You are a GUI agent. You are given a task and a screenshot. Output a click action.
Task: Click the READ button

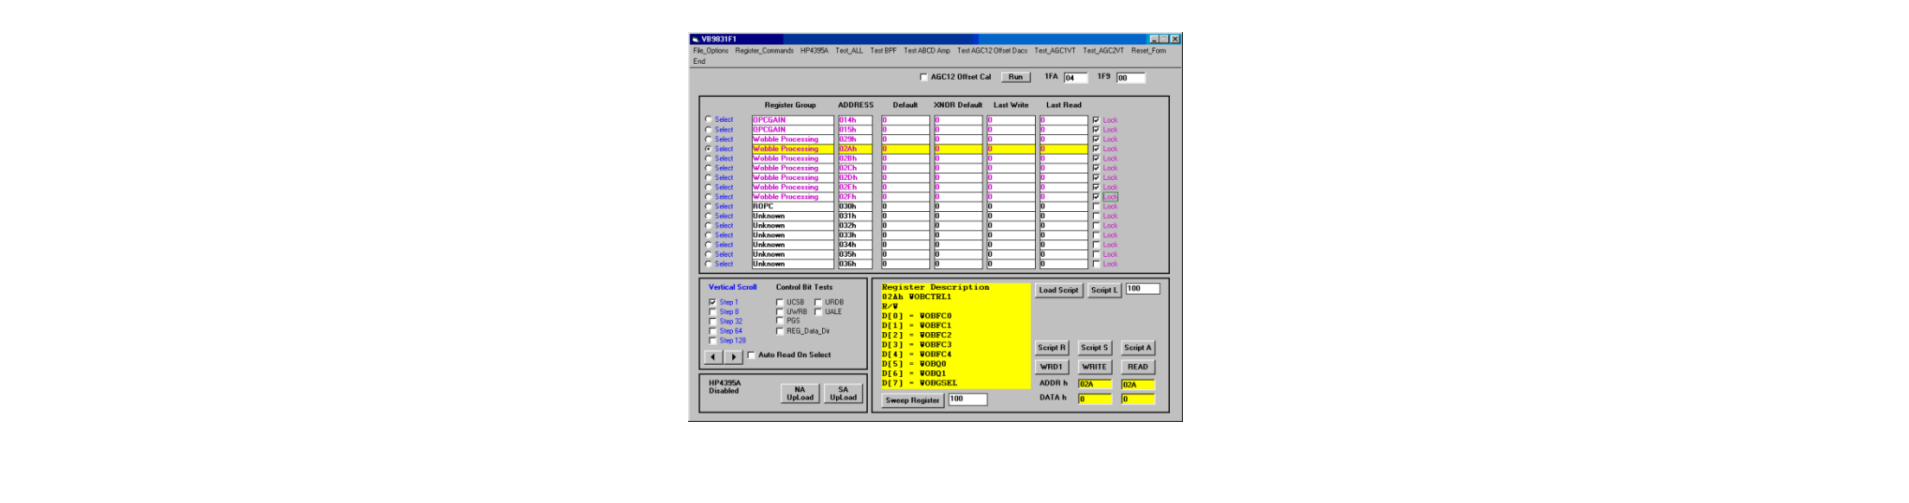click(x=1137, y=367)
